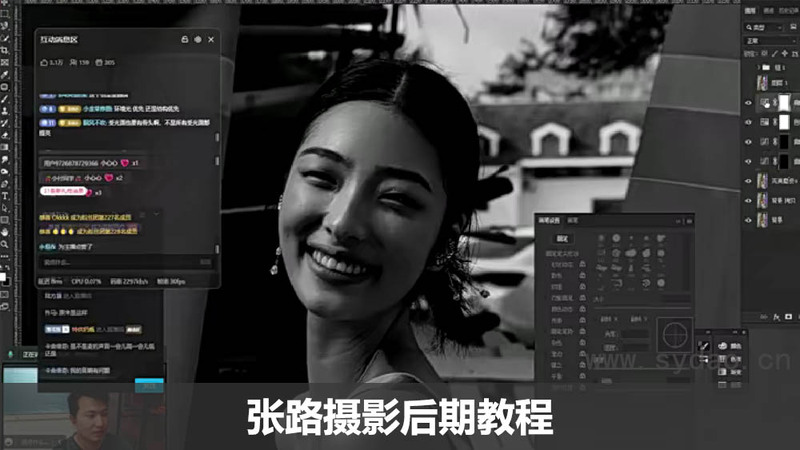Switch to the 通道 channels tab
800x450 pixels.
(769, 11)
